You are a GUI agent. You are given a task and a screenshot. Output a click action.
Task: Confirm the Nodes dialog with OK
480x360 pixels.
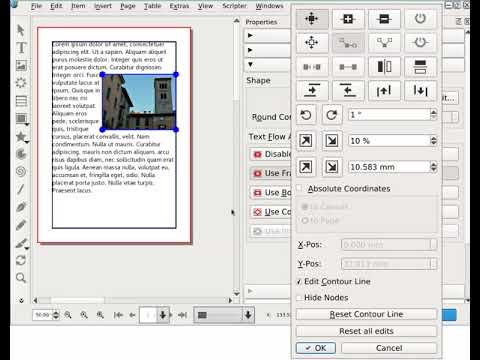pyautogui.click(x=316, y=348)
